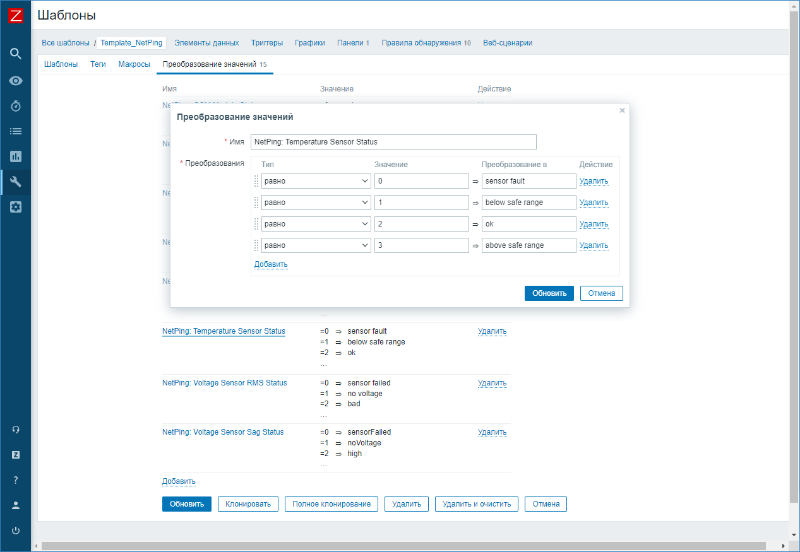Open Триггеры section
The height and width of the screenshot is (552, 800).
pyautogui.click(x=267, y=43)
